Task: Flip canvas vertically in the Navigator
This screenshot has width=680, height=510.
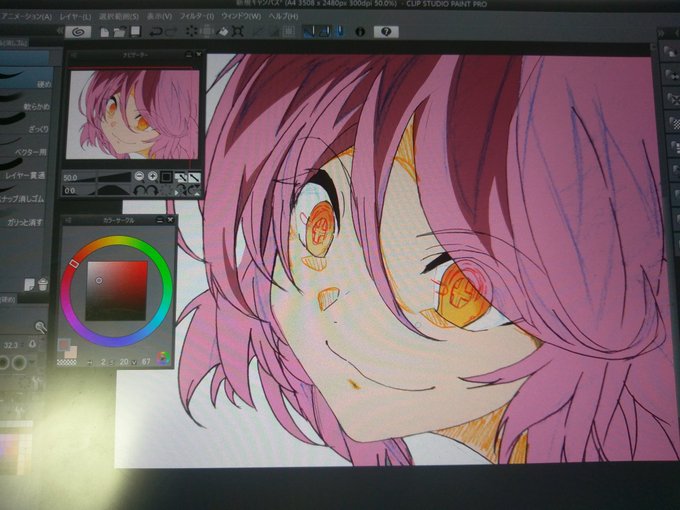Action: point(195,190)
